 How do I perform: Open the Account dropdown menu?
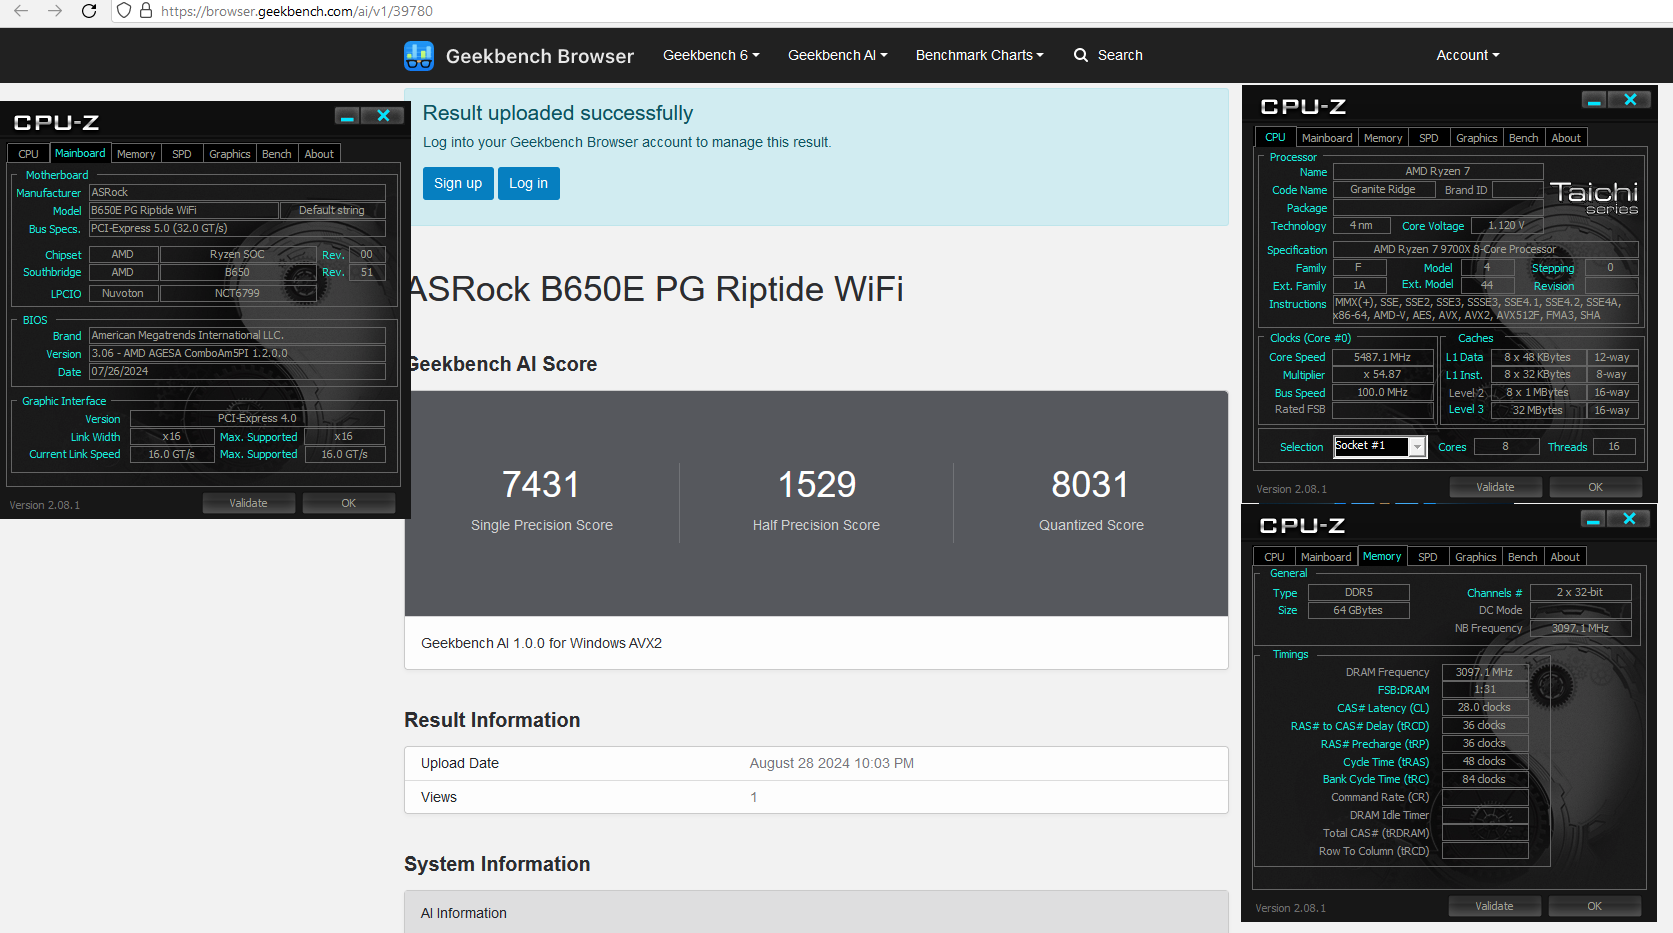coord(1468,55)
